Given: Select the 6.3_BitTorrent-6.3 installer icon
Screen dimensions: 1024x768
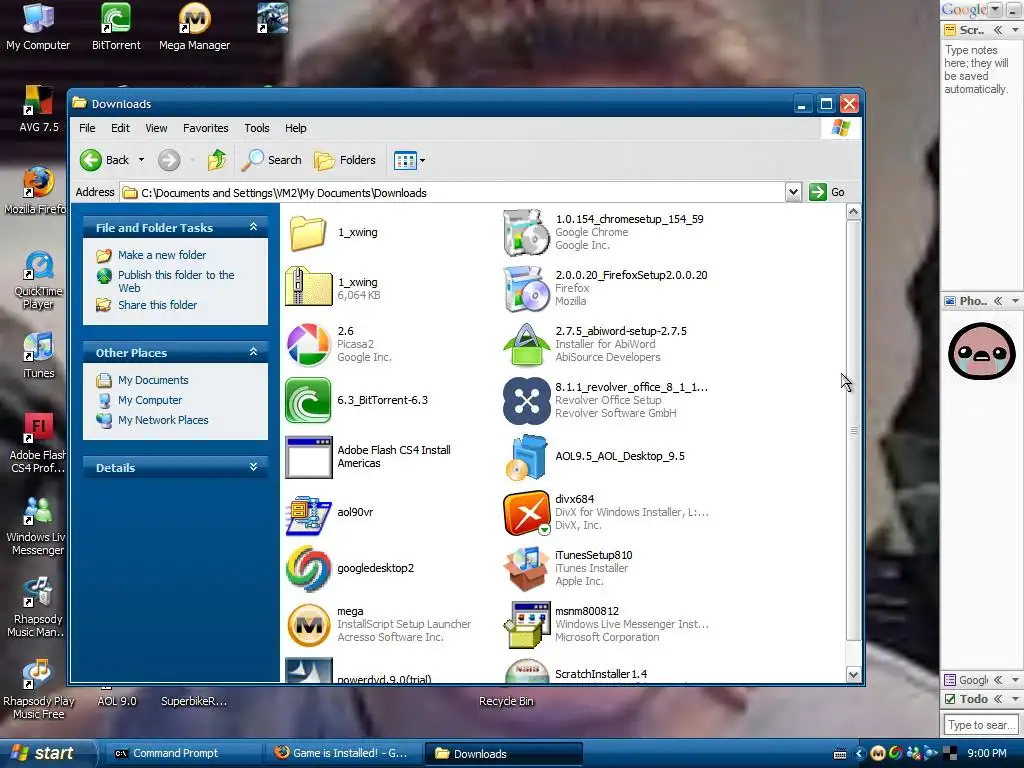Looking at the screenshot, I should [308, 400].
